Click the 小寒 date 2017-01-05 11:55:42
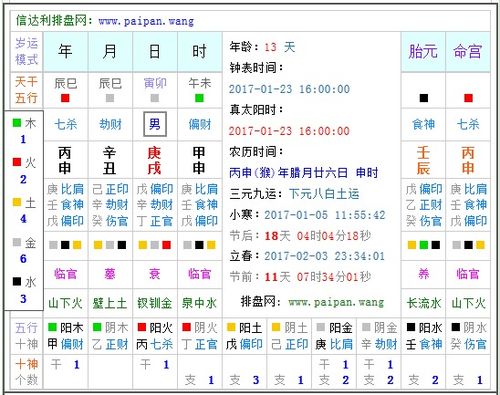The height and width of the screenshot is (395, 500). tap(325, 215)
